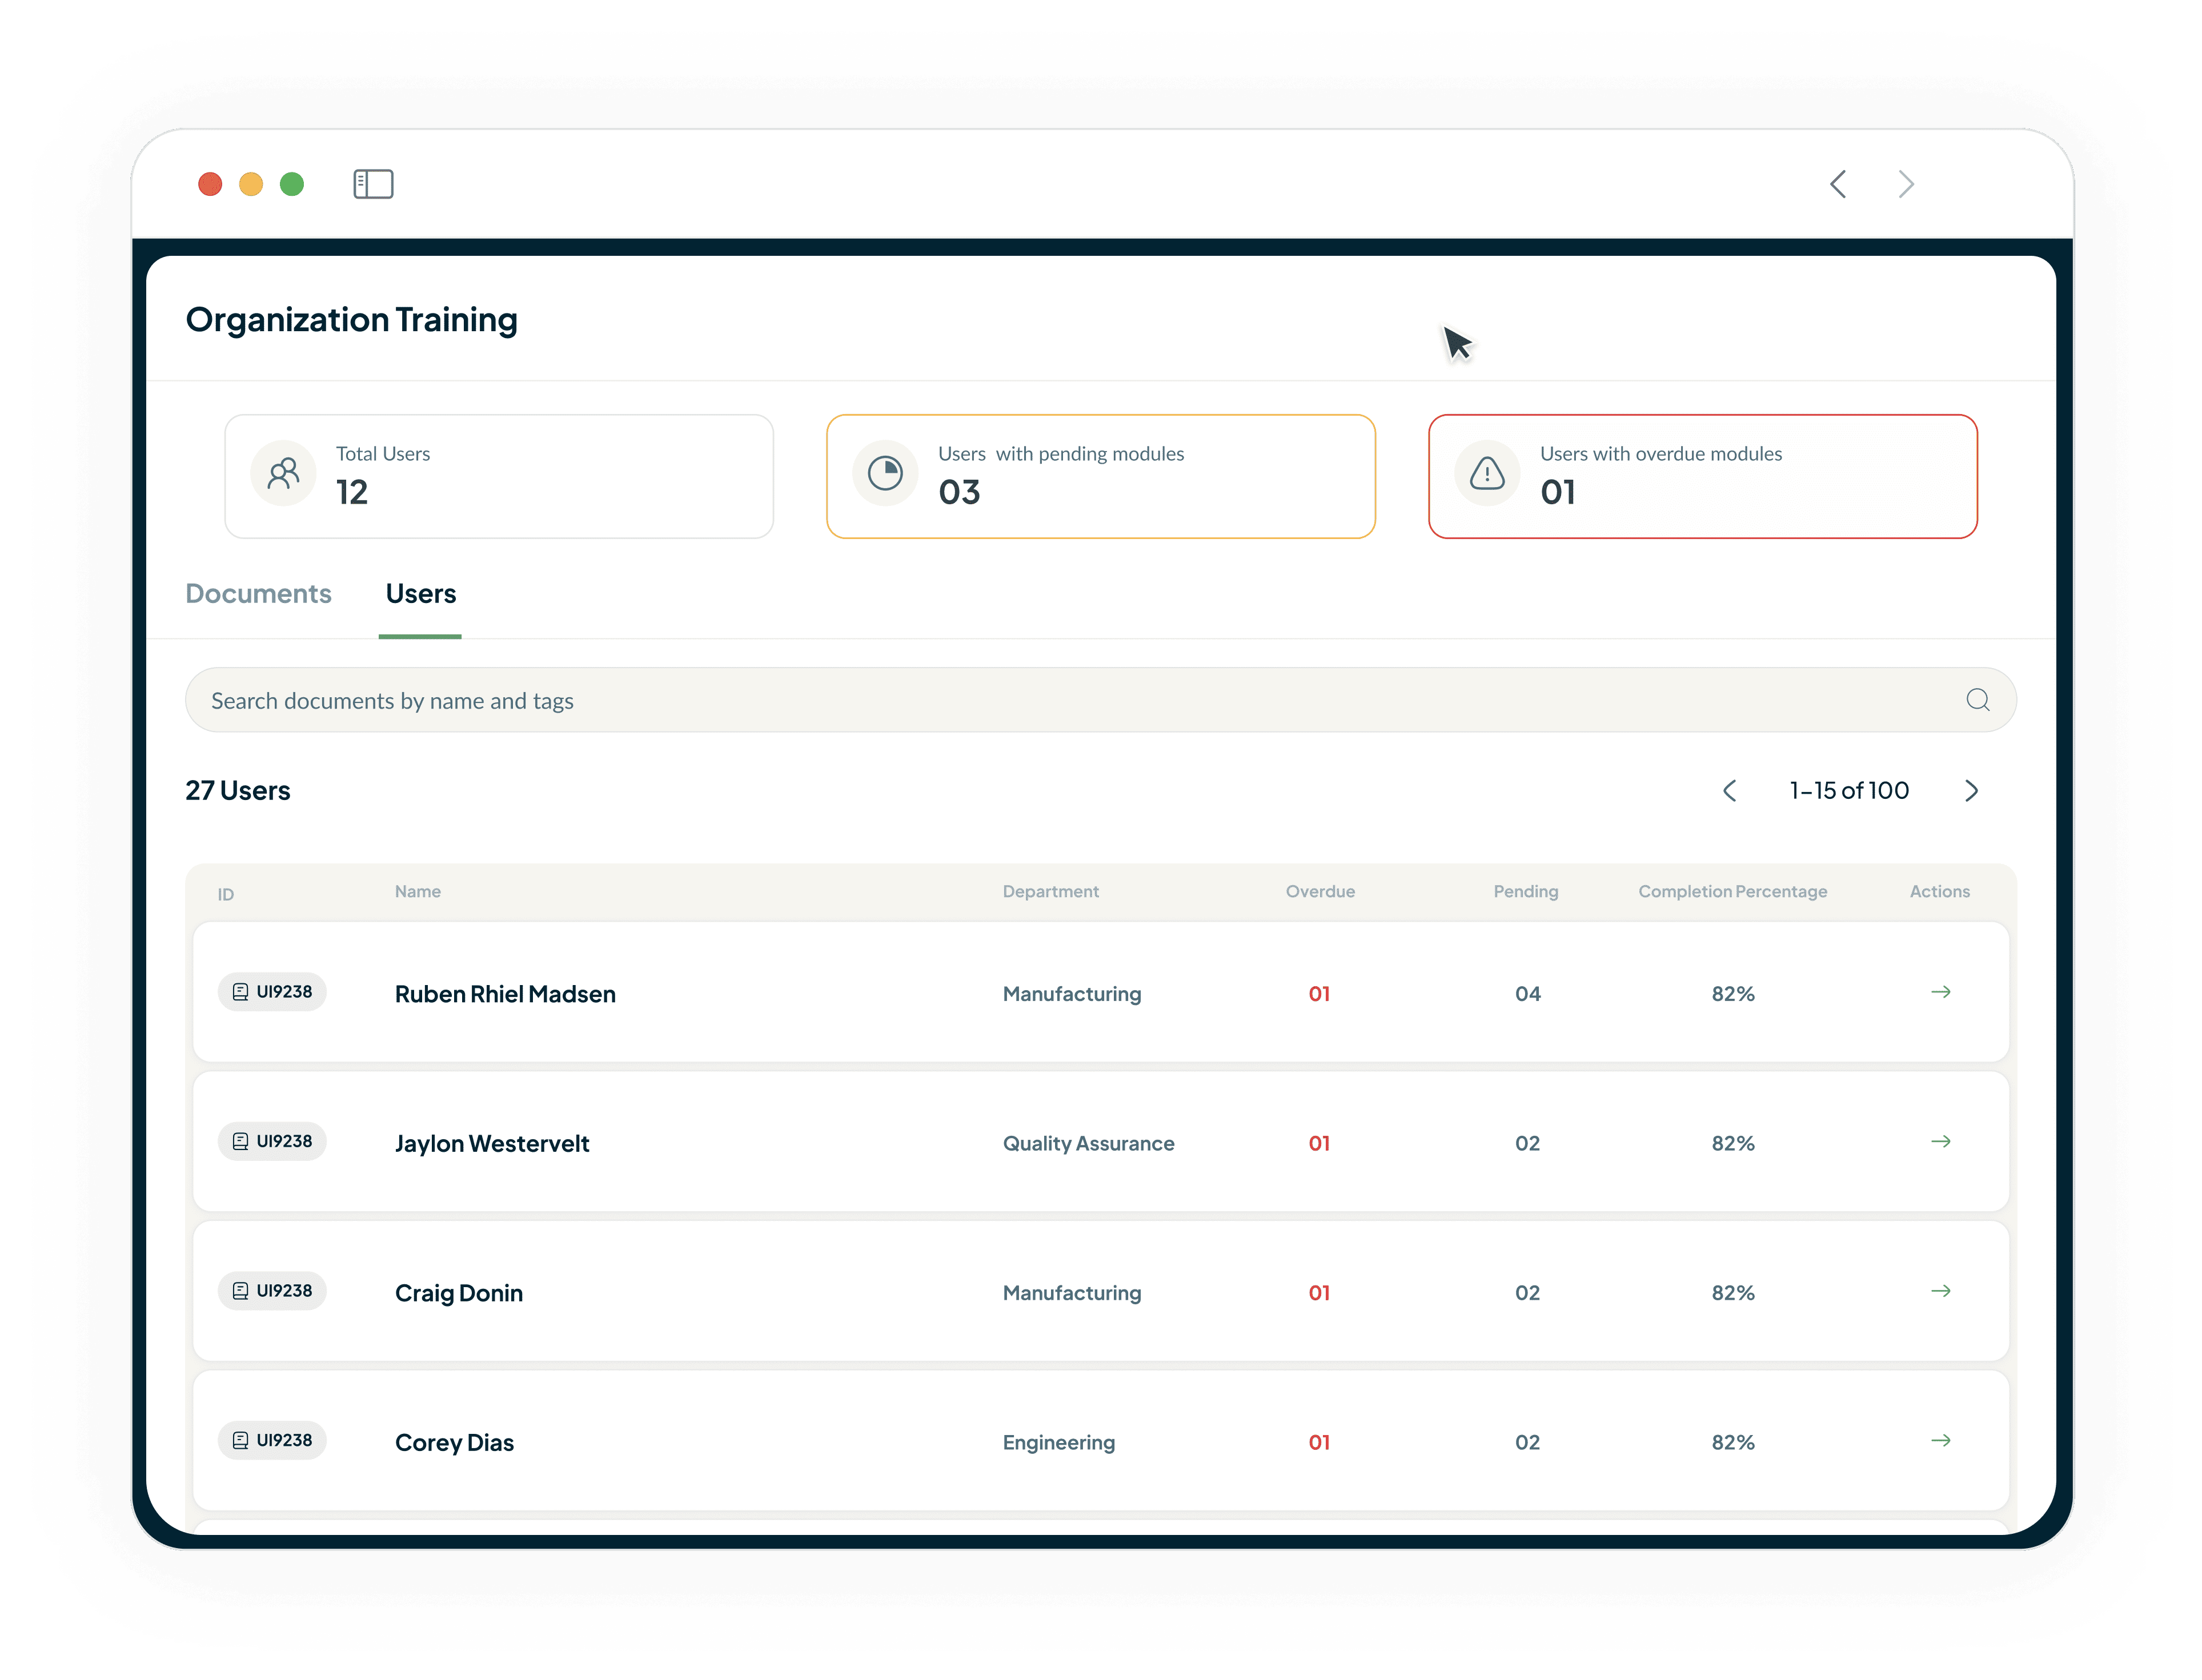Click the overdue modules warning icon
The image size is (2202, 1680).
pyautogui.click(x=1487, y=473)
